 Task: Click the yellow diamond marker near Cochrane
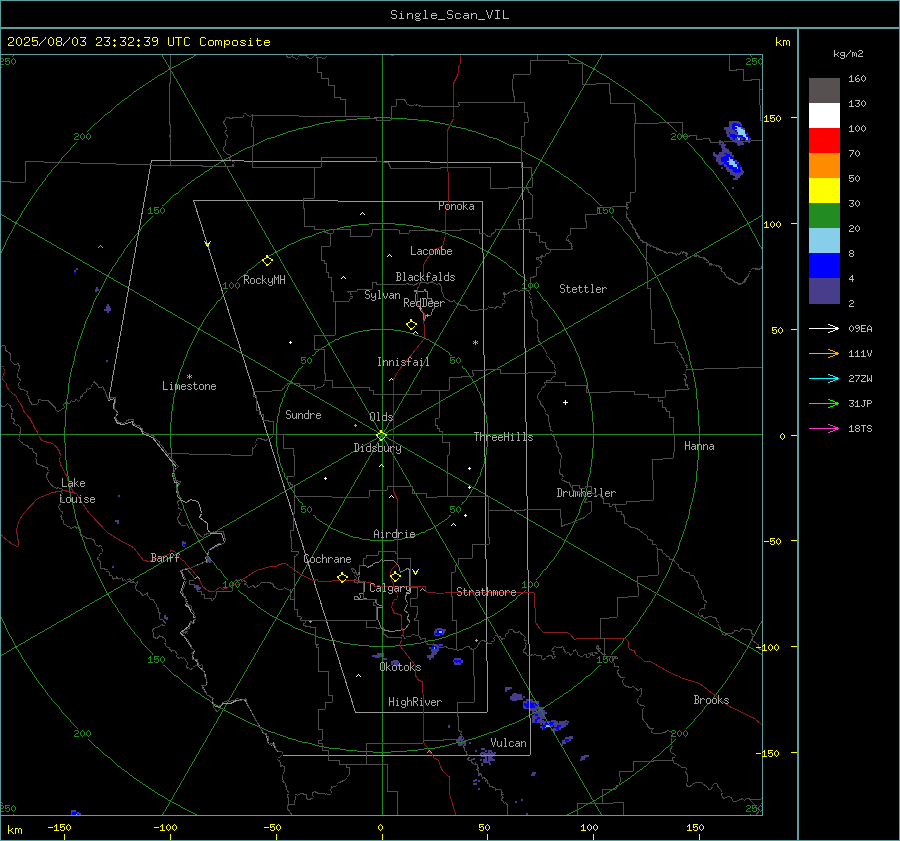coord(342,578)
